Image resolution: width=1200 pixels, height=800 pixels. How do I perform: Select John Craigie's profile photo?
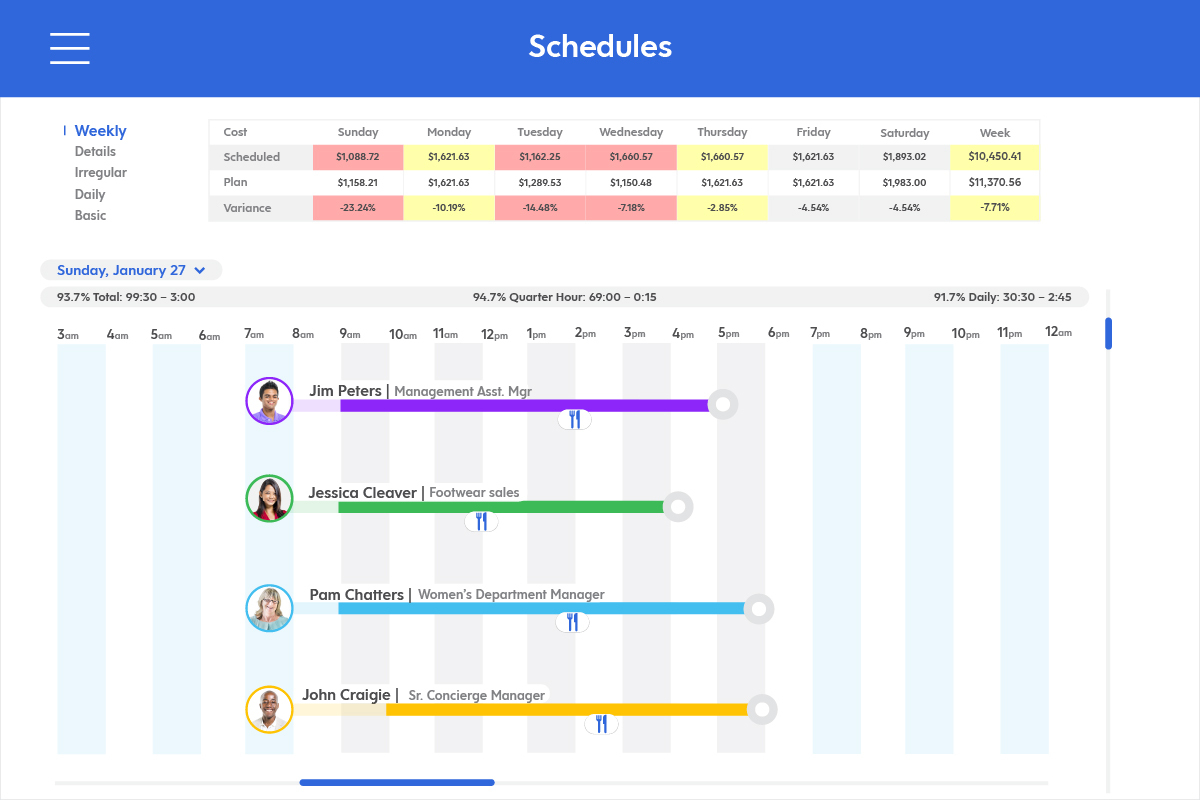pyautogui.click(x=269, y=709)
